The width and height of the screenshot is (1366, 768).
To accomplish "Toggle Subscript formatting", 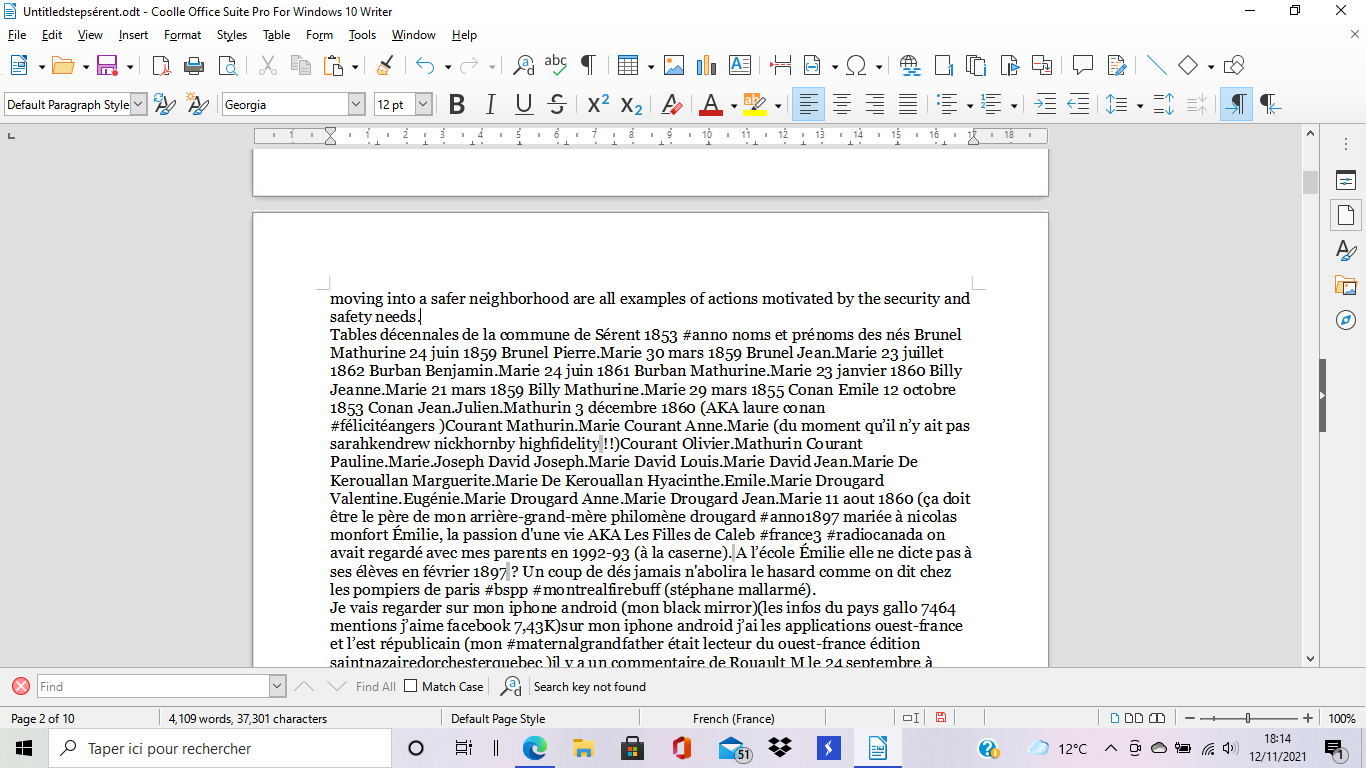I will pos(631,104).
